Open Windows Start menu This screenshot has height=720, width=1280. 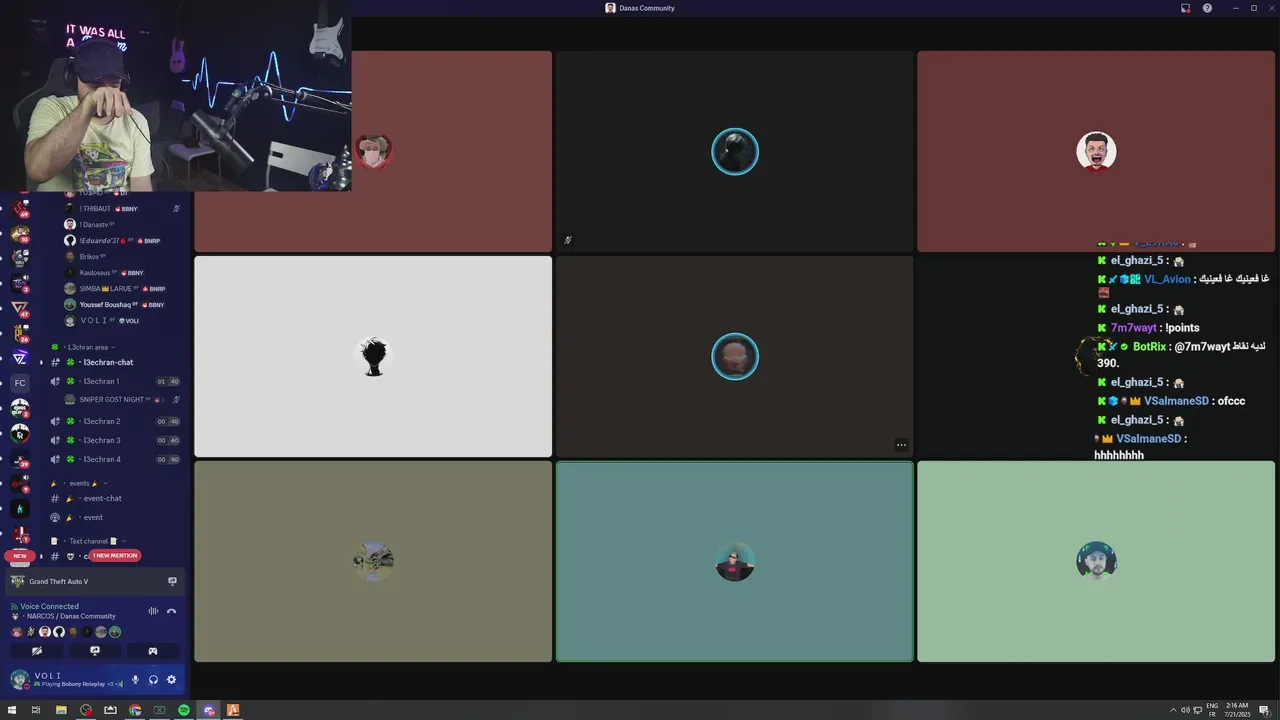pyautogui.click(x=12, y=710)
